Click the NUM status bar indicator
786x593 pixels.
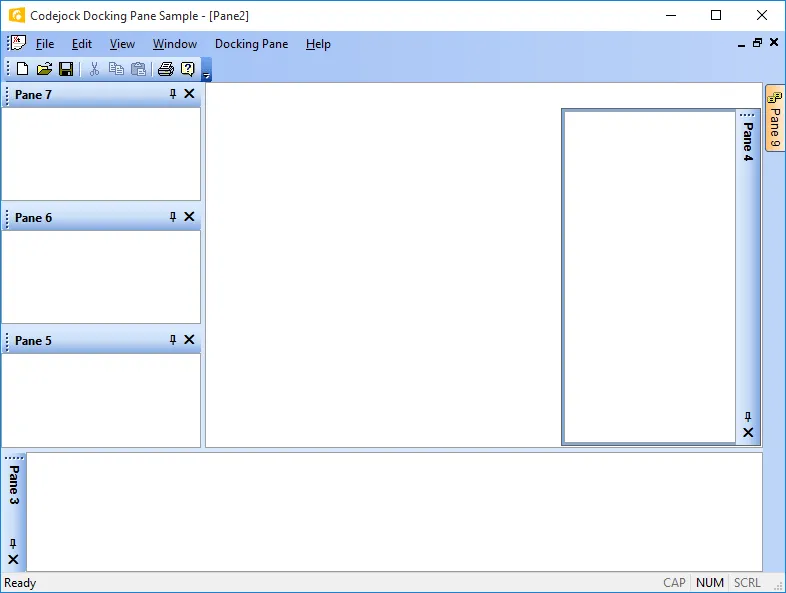pyautogui.click(x=709, y=582)
